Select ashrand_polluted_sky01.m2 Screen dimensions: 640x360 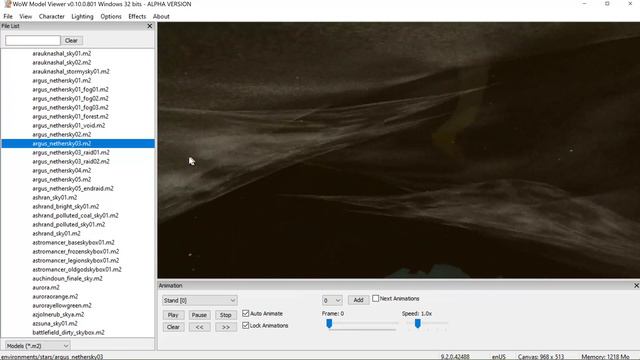tap(69, 224)
